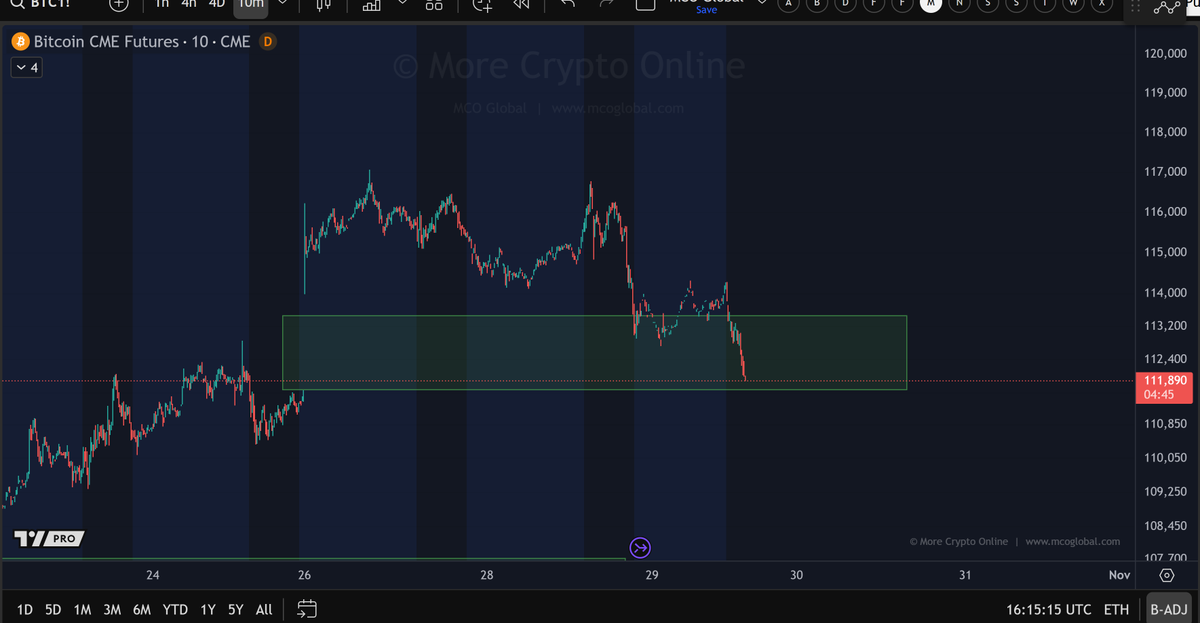Click the TradingView PRO logo
1200x623 pixels.
[x=49, y=539]
